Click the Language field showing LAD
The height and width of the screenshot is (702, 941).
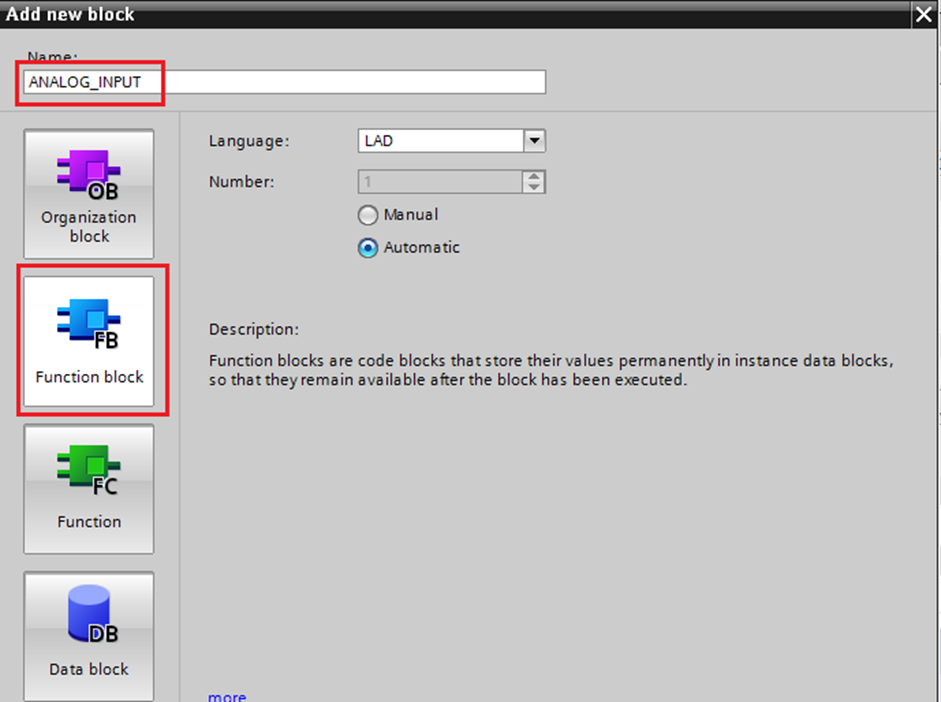point(440,141)
